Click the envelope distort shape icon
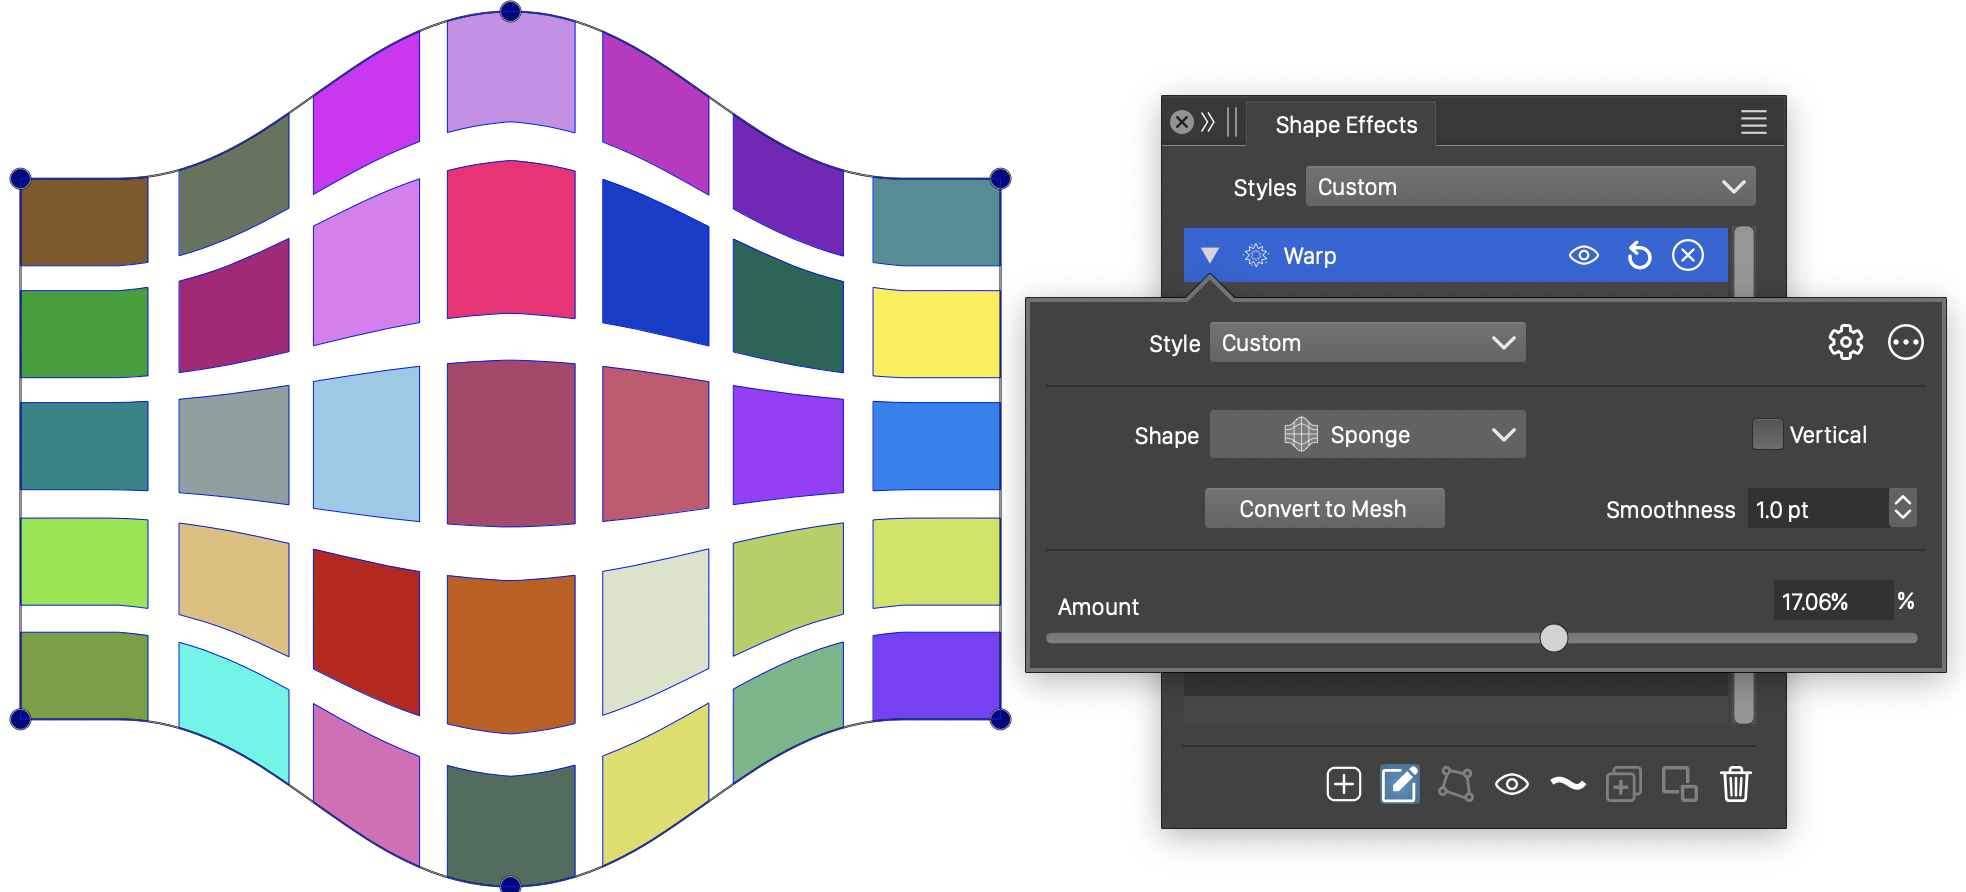Viewport: 1966px width, 892px height. tap(1455, 784)
